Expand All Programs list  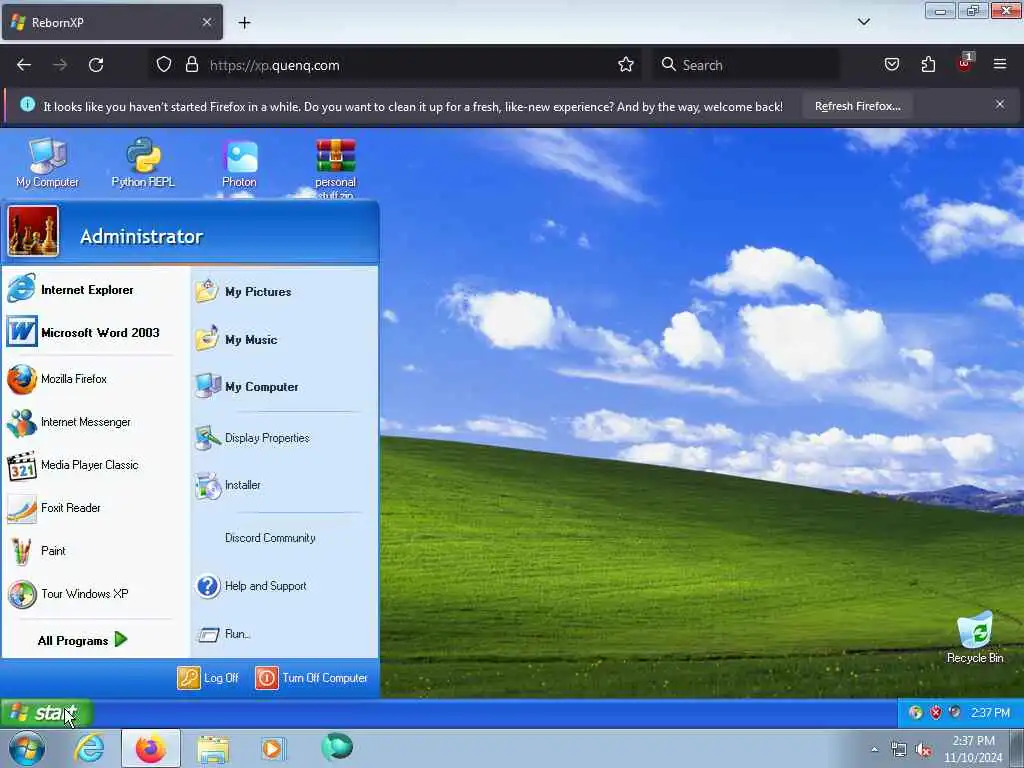click(83, 640)
